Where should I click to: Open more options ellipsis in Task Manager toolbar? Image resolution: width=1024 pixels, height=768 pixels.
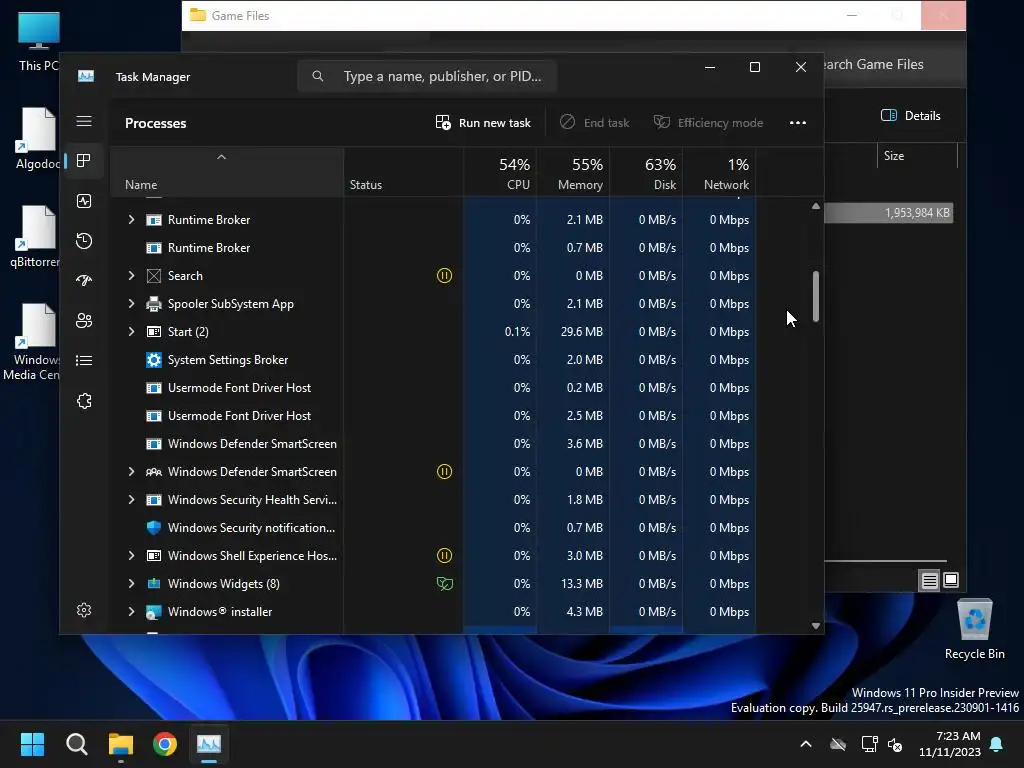(x=797, y=123)
